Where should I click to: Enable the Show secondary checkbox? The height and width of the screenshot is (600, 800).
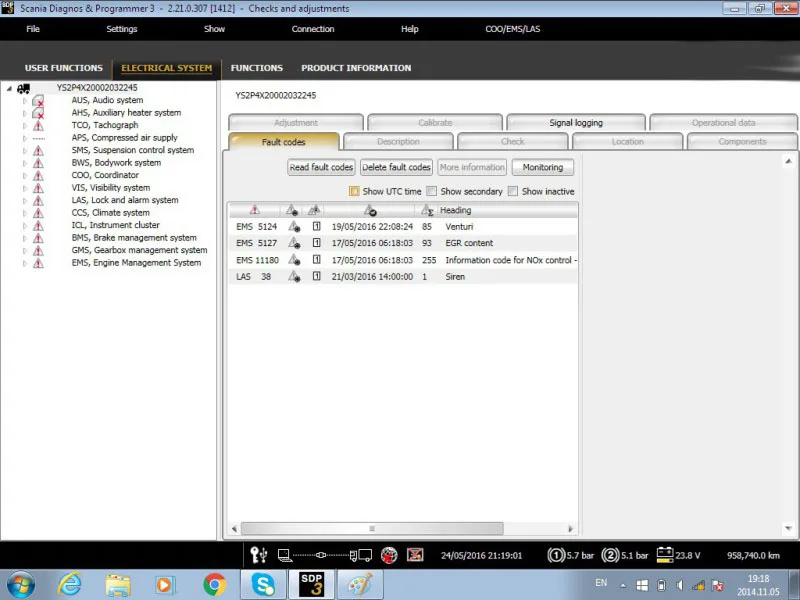[x=432, y=191]
